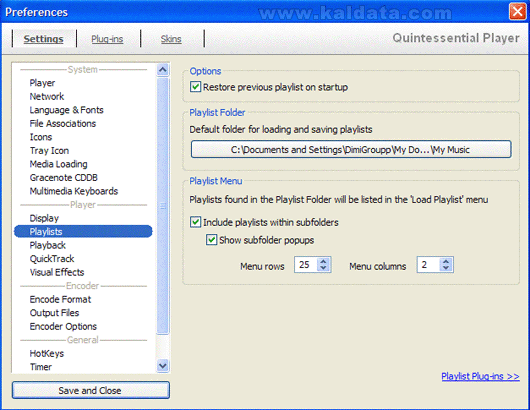Select Playback in the settings list
Viewport: 530px width, 410px height.
coord(48,245)
